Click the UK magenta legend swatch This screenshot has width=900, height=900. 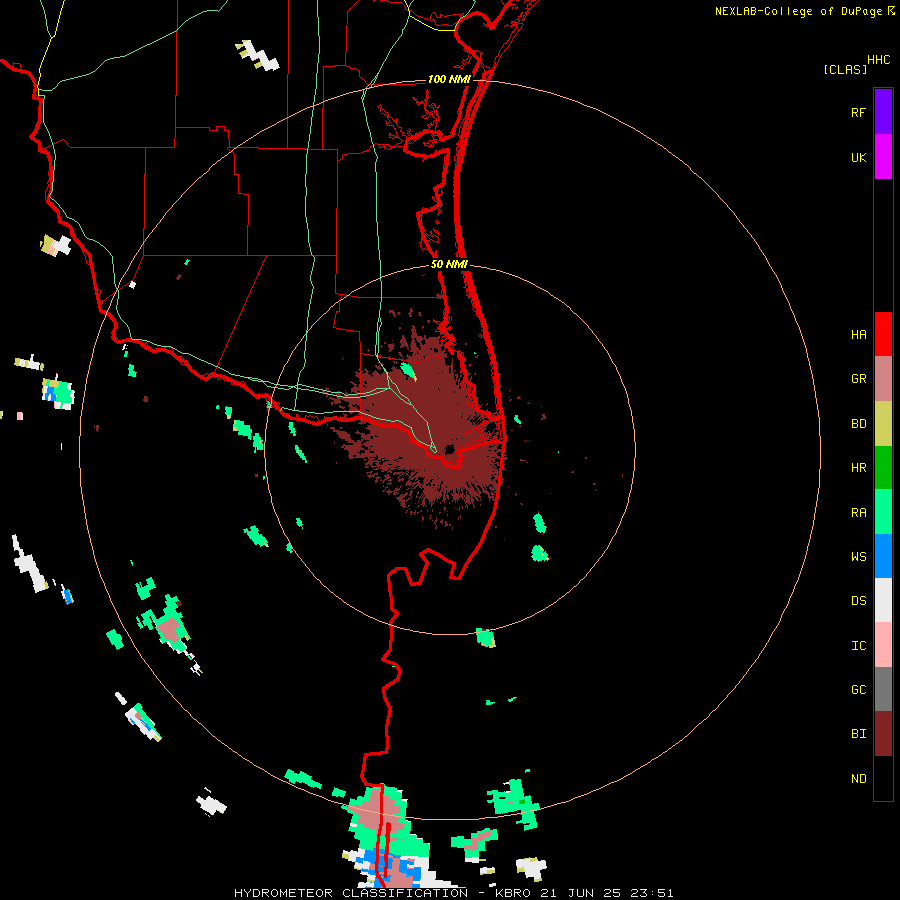tap(883, 156)
